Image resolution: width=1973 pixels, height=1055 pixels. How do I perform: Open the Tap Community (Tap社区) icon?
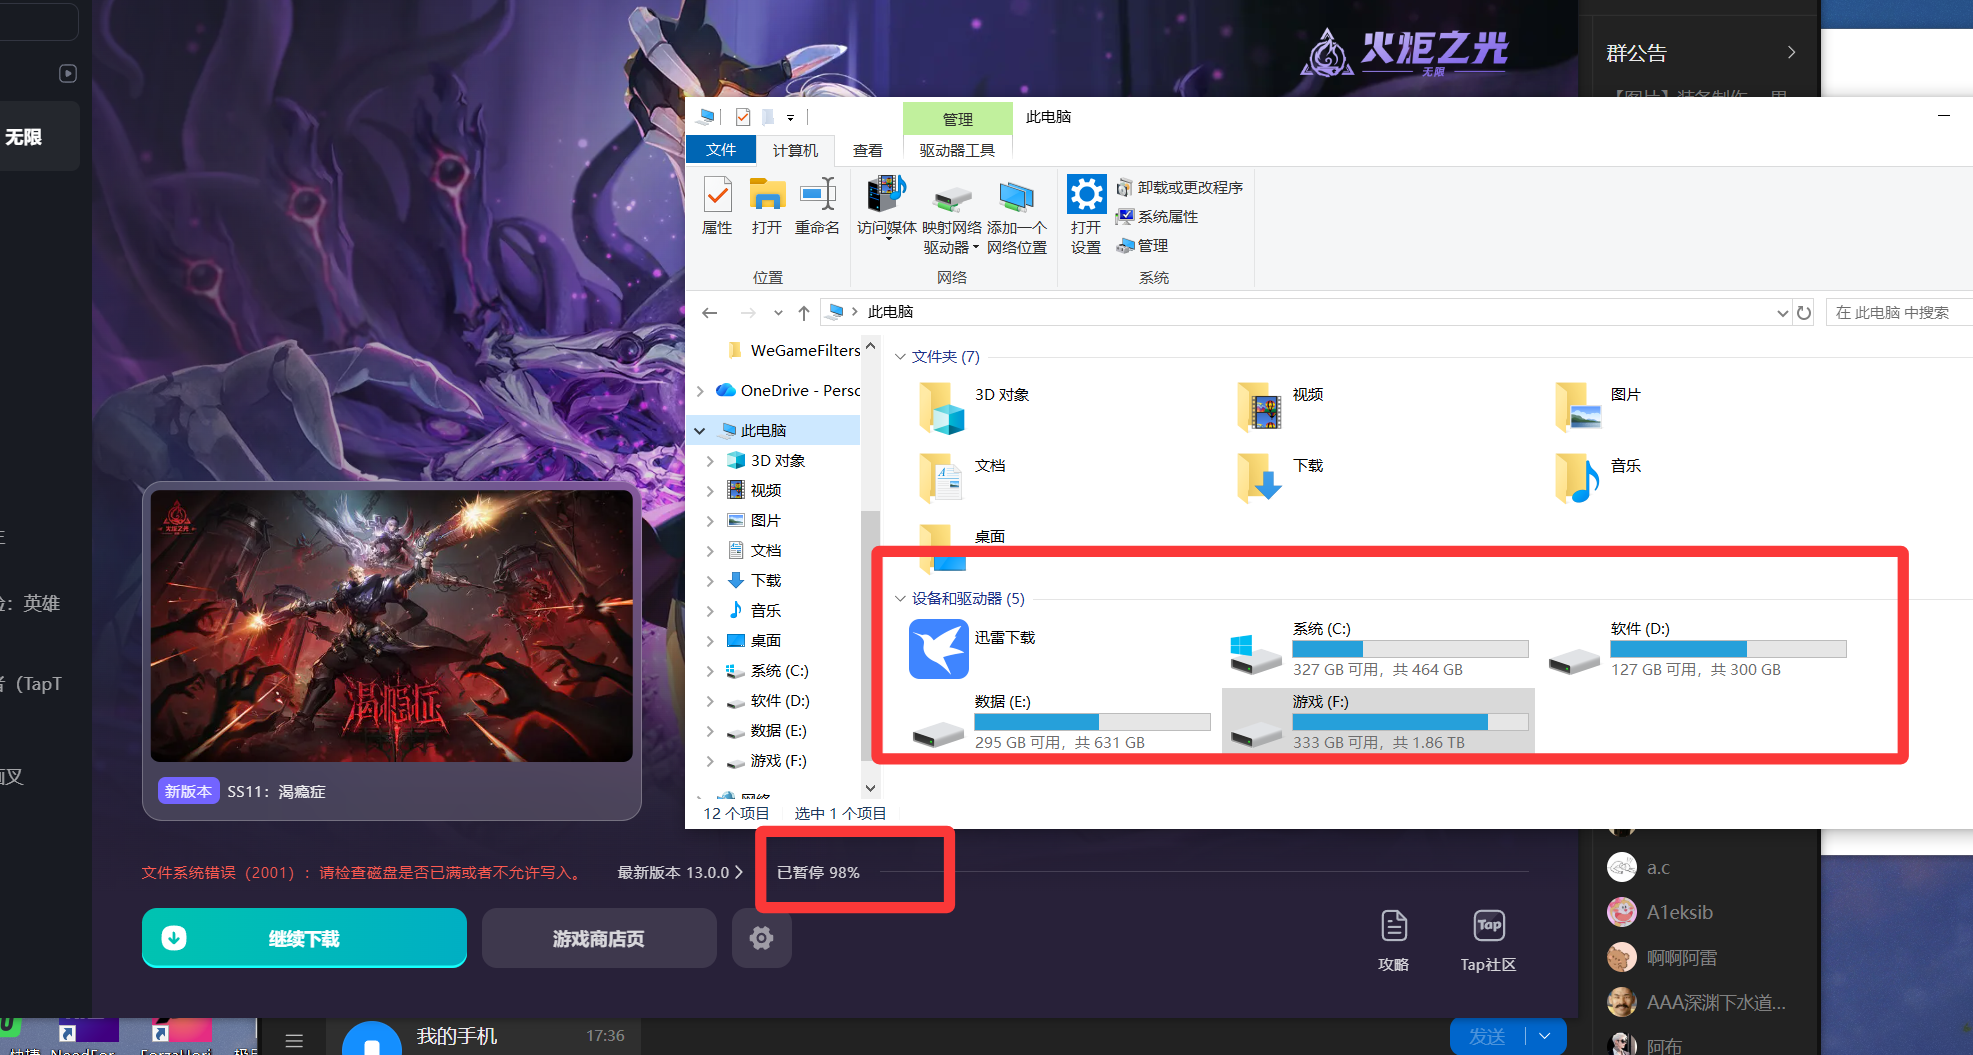pyautogui.click(x=1488, y=940)
